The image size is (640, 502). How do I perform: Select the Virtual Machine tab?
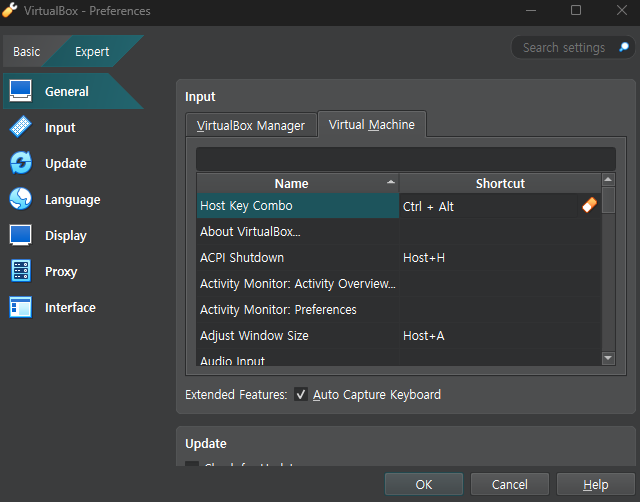(372, 124)
